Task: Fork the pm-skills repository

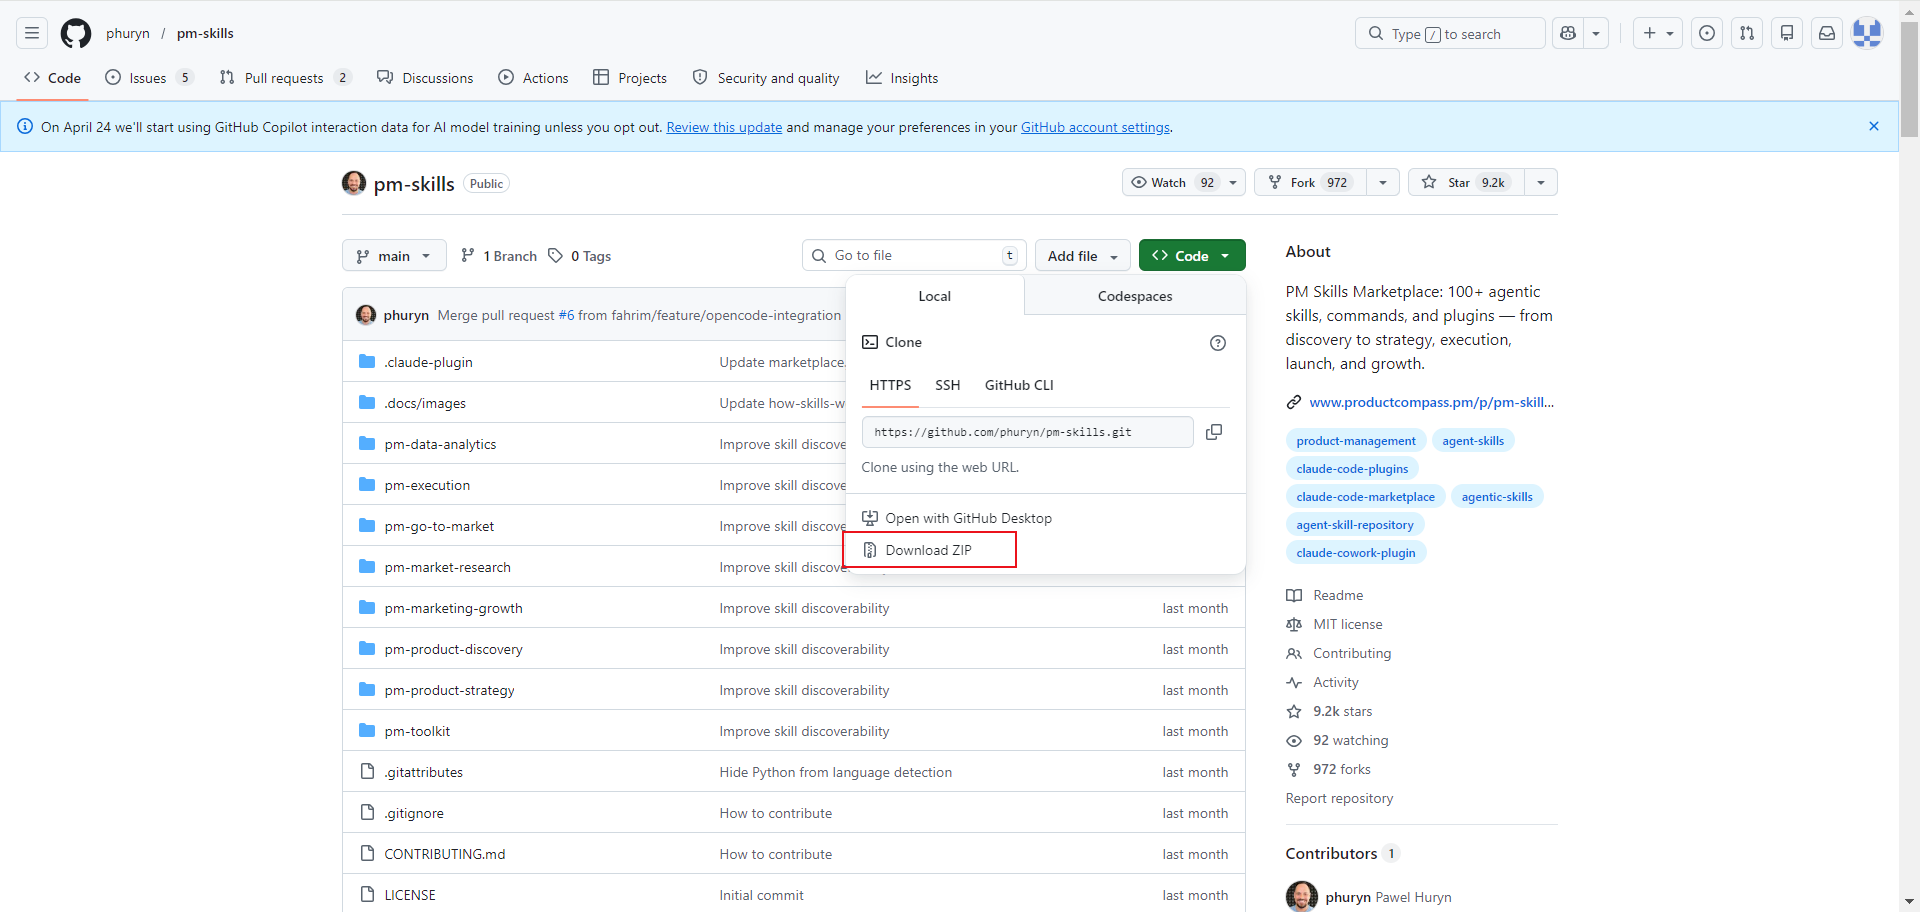Action: point(1310,182)
